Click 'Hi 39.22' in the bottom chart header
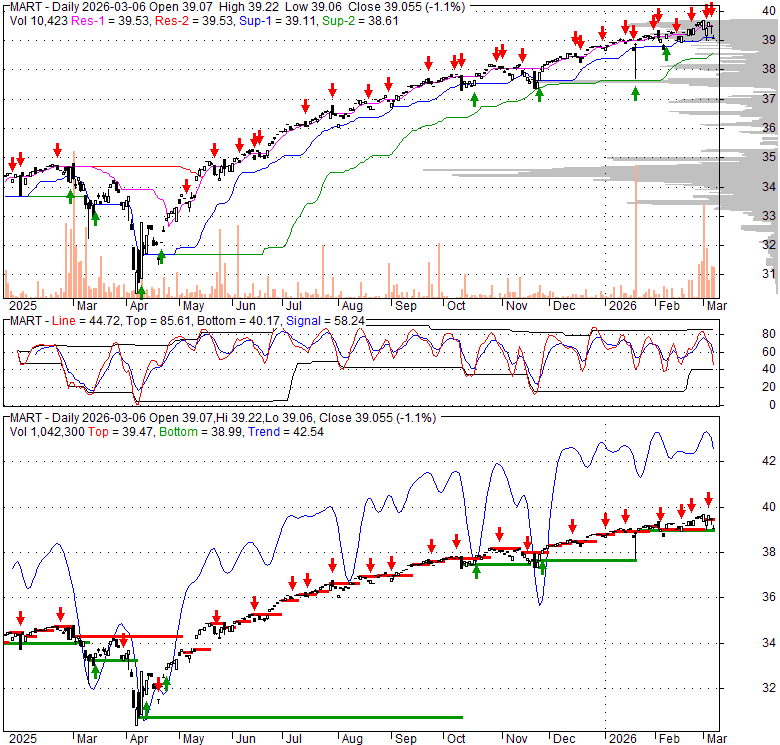The width and height of the screenshot is (780, 745). point(238,418)
